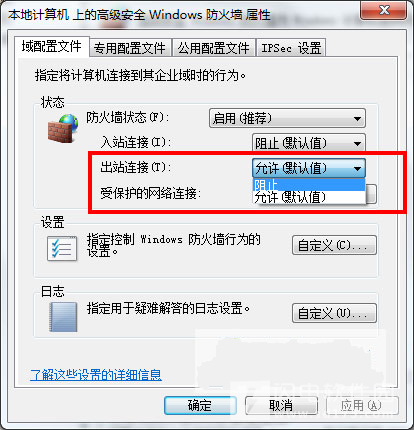
Task: Click the 取消 button
Action: click(281, 405)
